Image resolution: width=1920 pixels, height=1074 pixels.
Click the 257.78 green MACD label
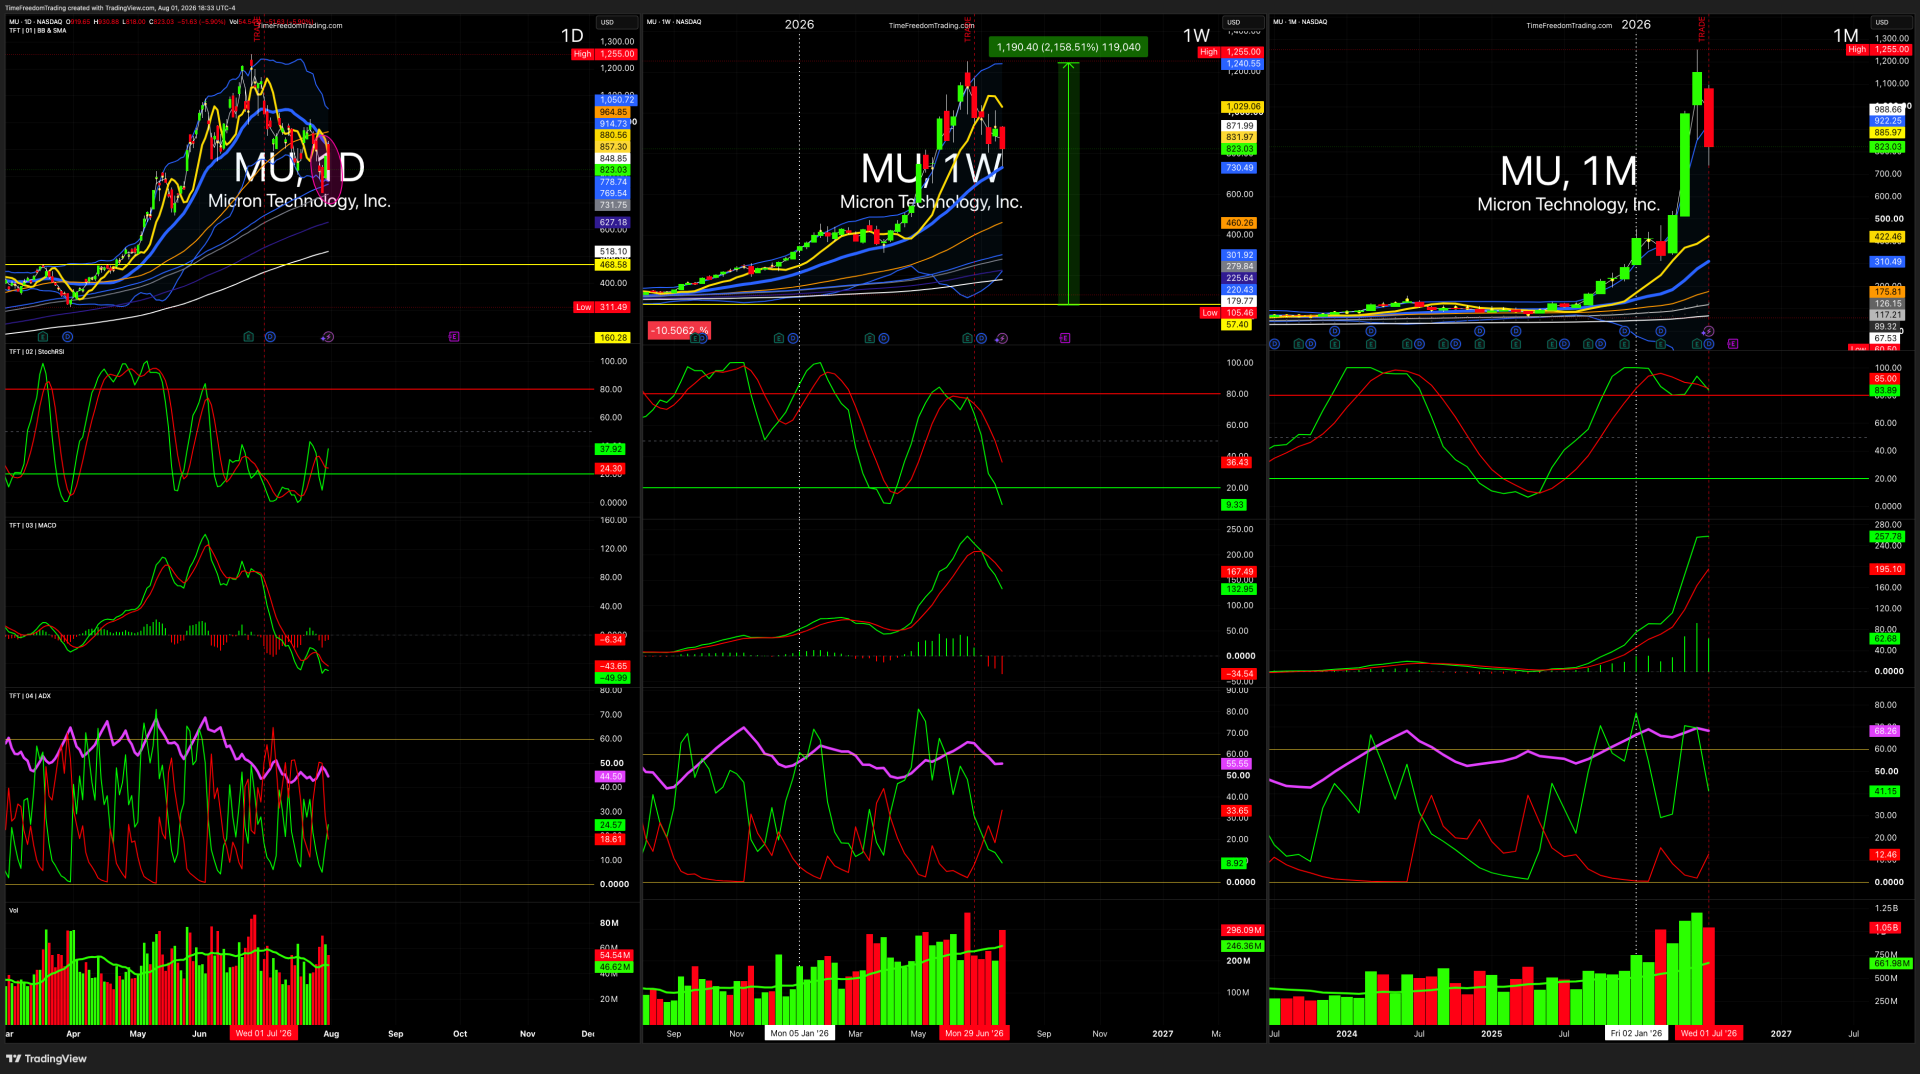[x=1888, y=537]
